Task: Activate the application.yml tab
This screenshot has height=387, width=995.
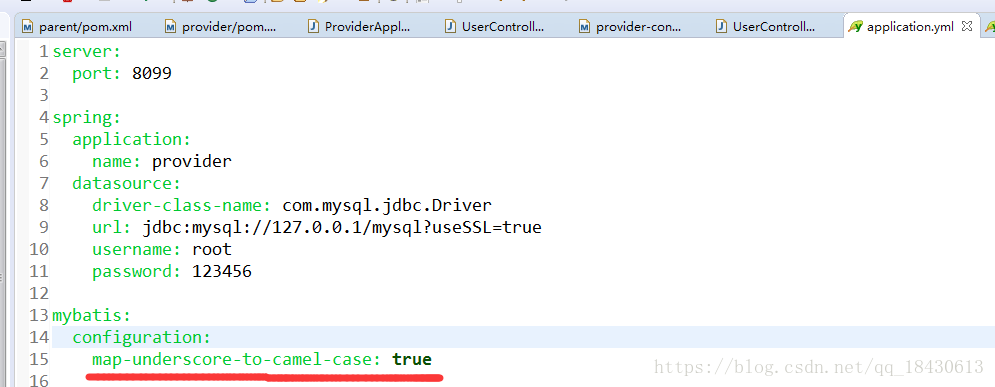Action: click(x=910, y=27)
